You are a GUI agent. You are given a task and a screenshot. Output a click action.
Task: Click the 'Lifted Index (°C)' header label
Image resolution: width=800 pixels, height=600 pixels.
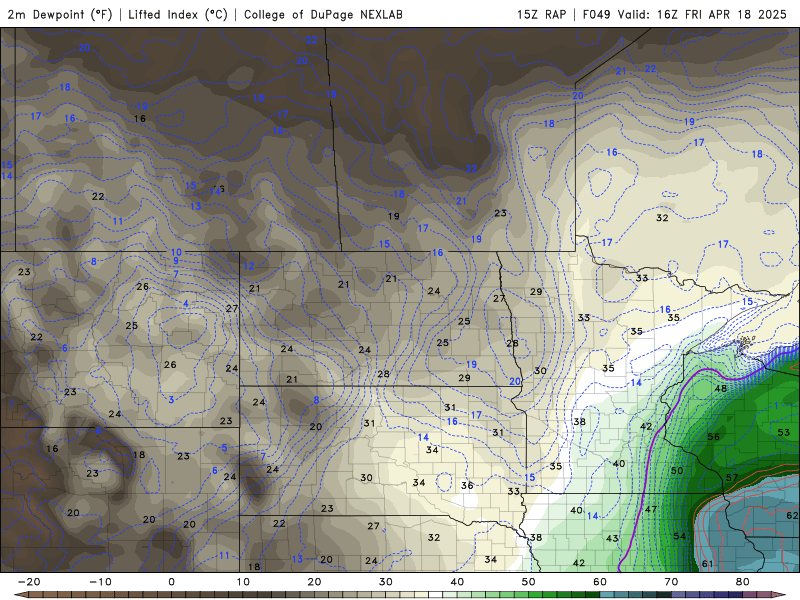point(178,14)
